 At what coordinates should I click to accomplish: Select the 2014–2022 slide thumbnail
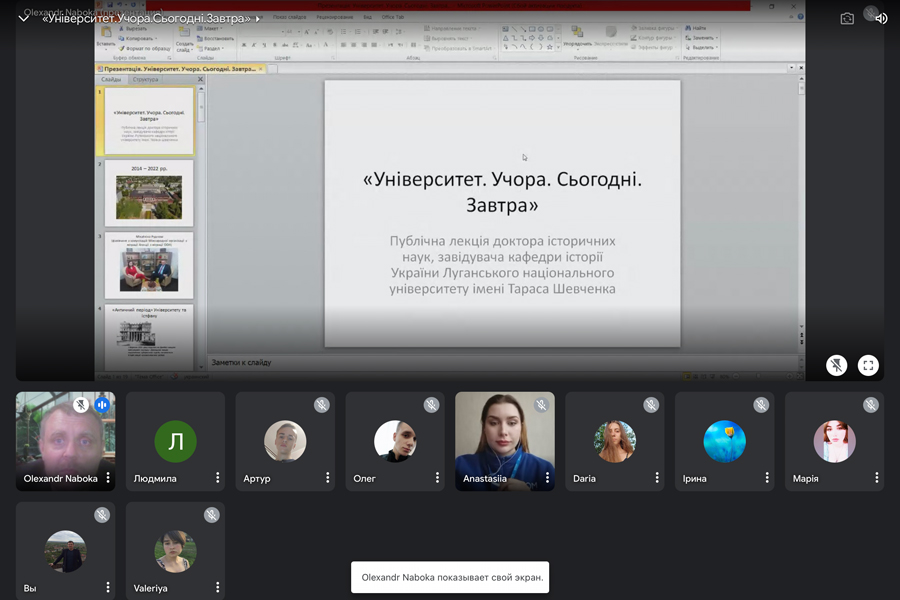pyautogui.click(x=149, y=193)
